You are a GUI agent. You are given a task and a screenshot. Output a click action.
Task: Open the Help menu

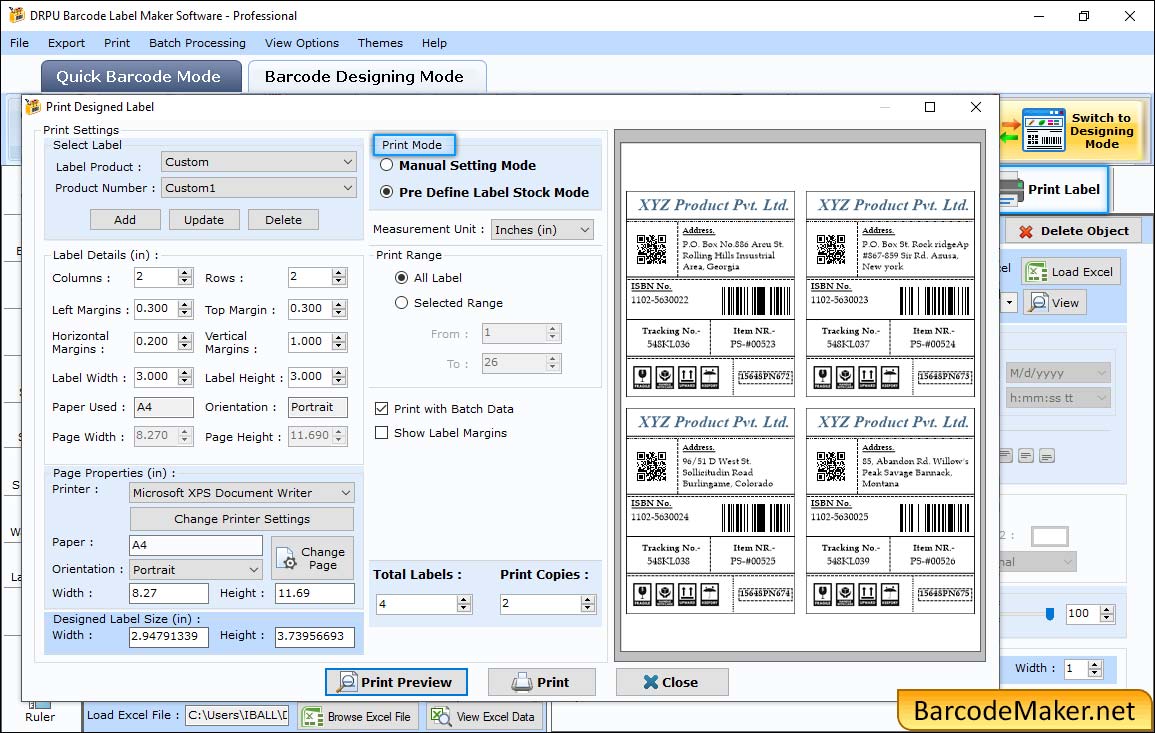pyautogui.click(x=435, y=43)
